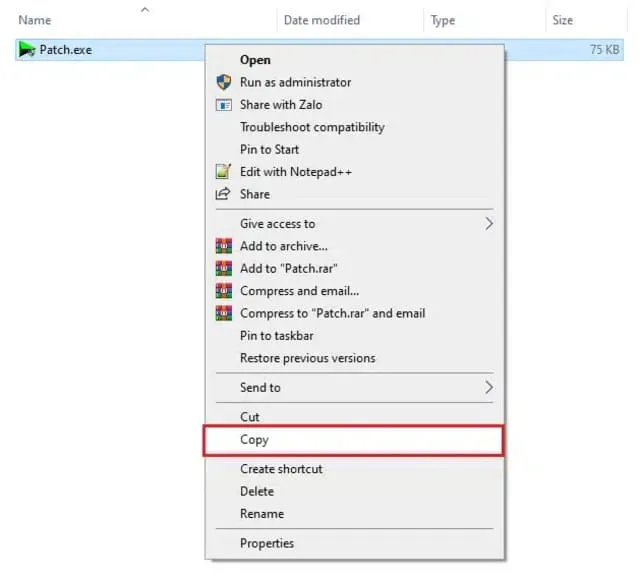Screen dimensions: 640x577
Task: Sort by the Type column header
Action: tap(443, 20)
